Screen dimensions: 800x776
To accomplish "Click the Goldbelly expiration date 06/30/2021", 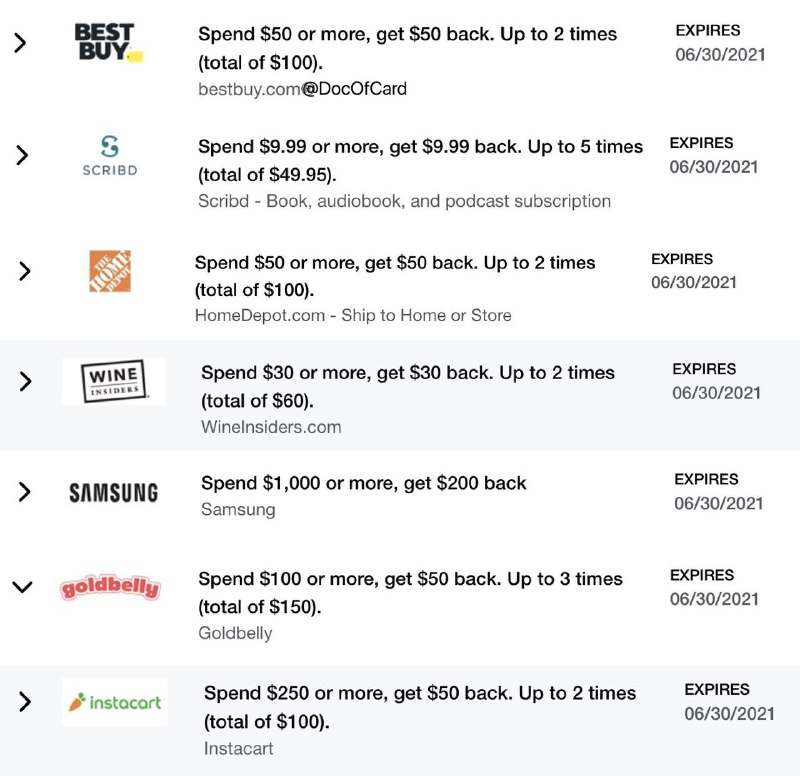I will (x=713, y=600).
